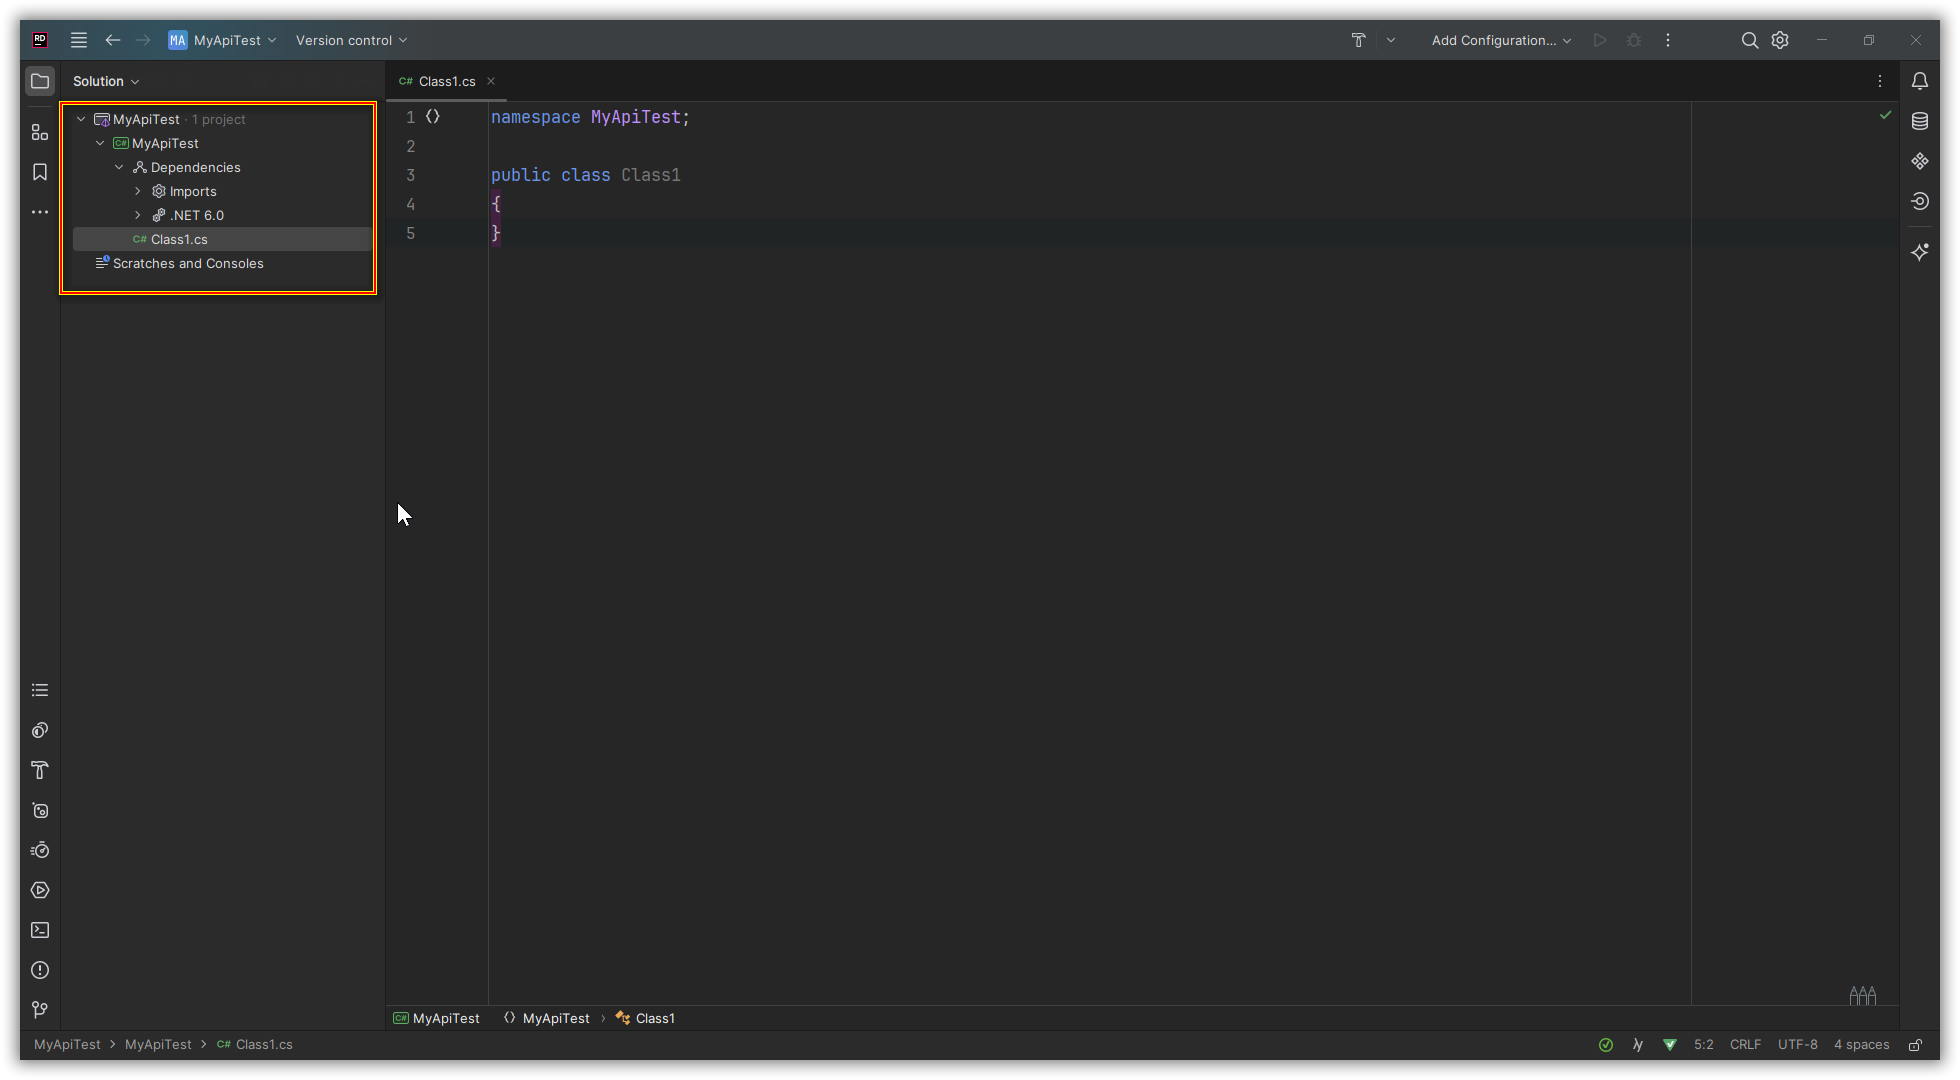Open the Terminal tool window

tap(40, 930)
